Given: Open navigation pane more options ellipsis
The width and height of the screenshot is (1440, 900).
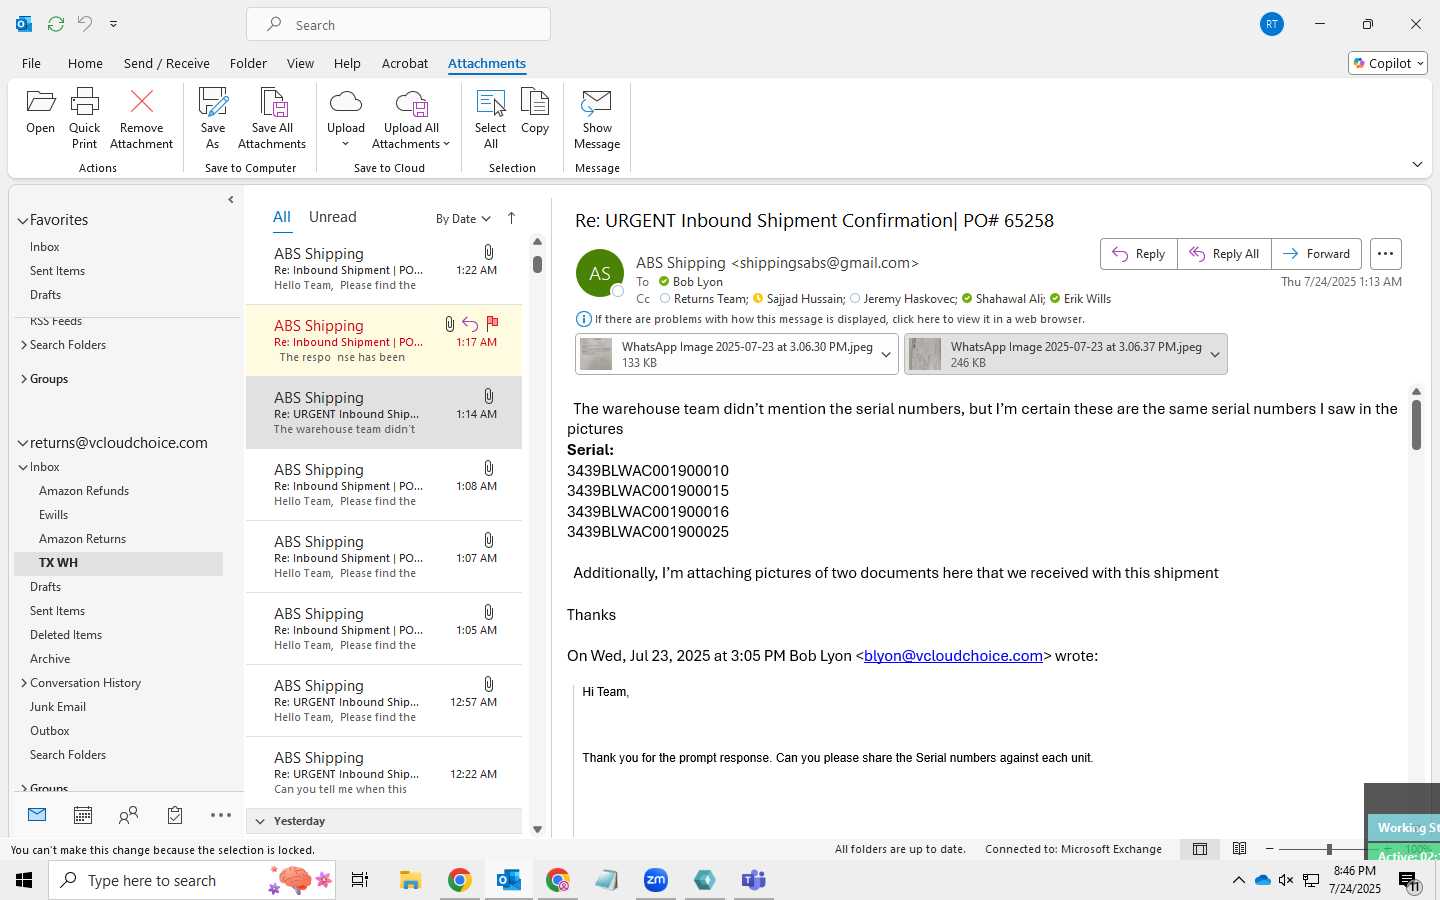Looking at the screenshot, I should coord(221,815).
